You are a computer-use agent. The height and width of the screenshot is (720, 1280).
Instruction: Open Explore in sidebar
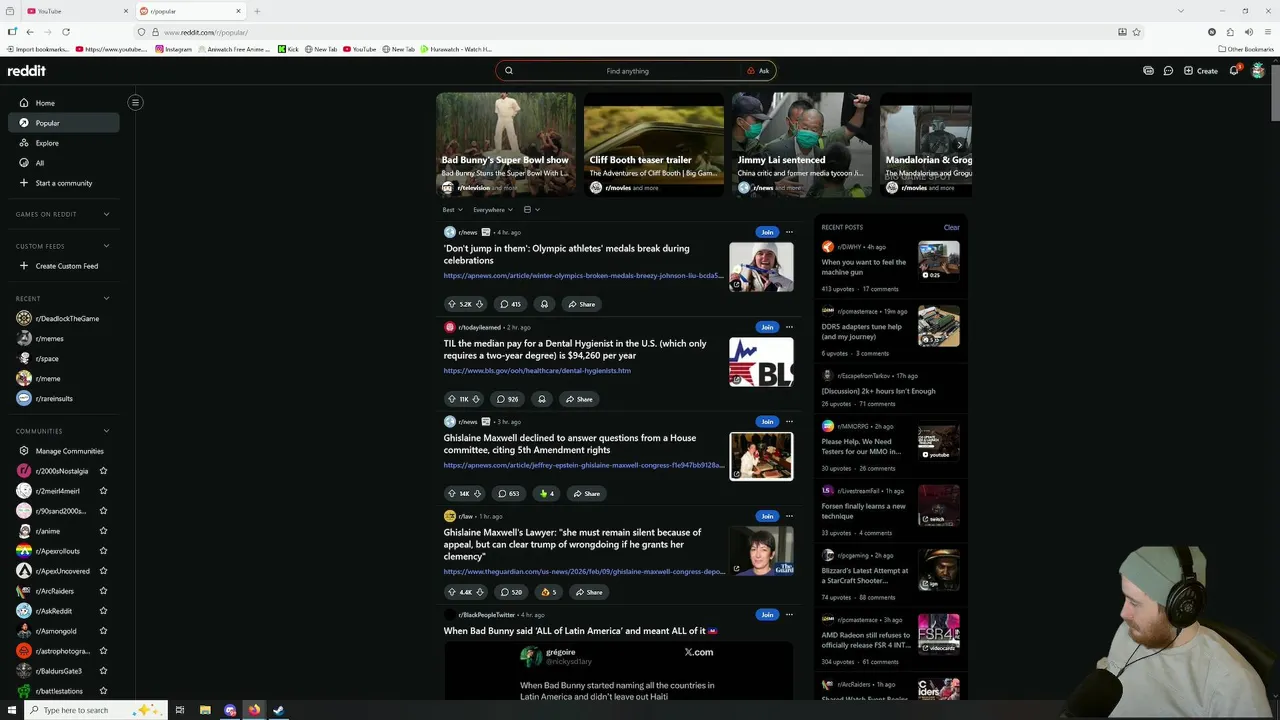[x=63, y=143]
